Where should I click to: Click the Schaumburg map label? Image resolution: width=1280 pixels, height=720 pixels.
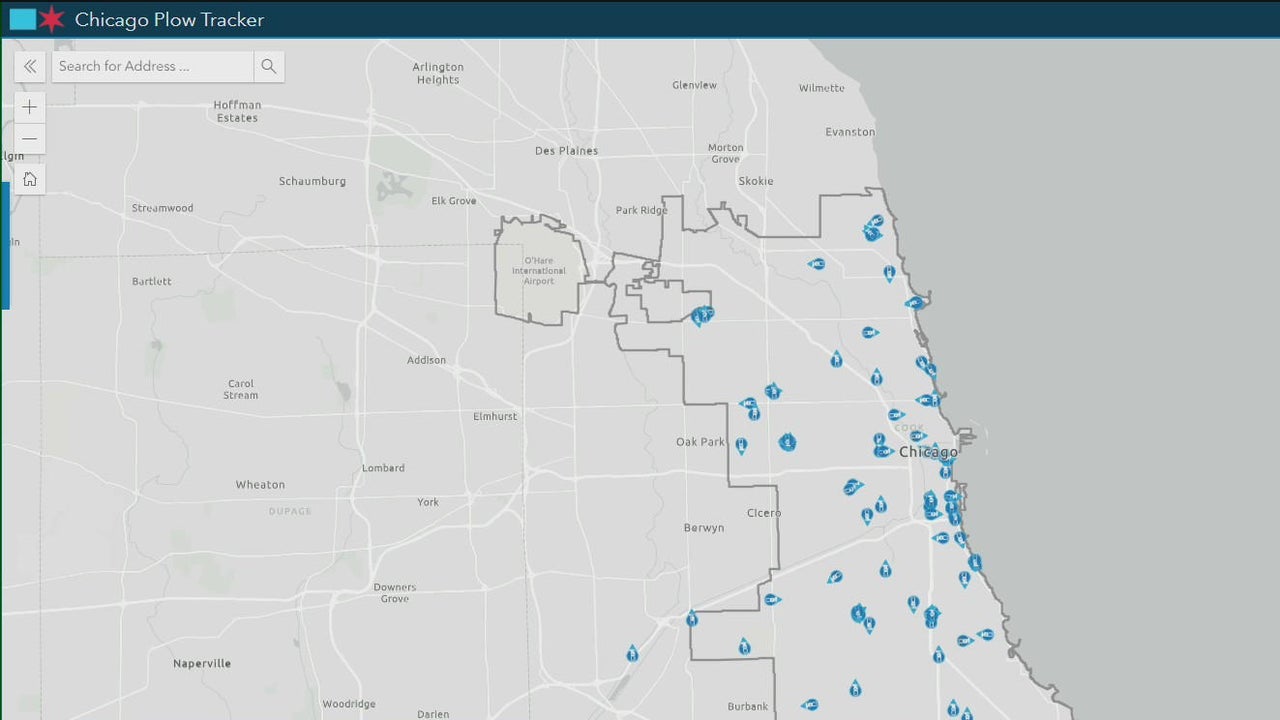(x=312, y=181)
